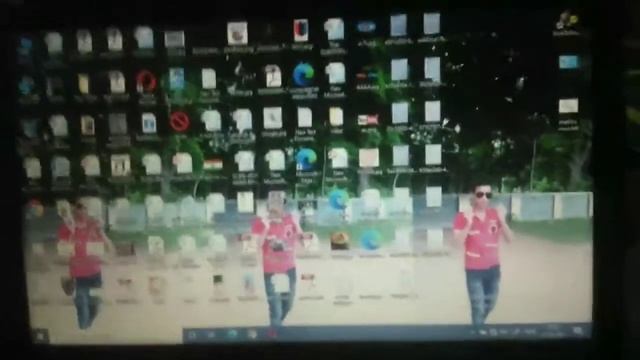Open Task View on the taskbar
Viewport: 640px width, 360px height.
[212, 335]
